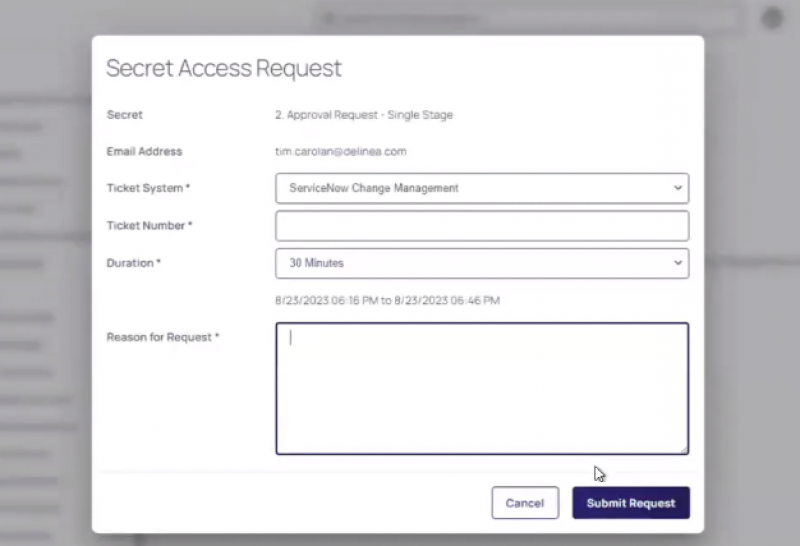Click the 'Reason for Request *' label

[162, 337]
